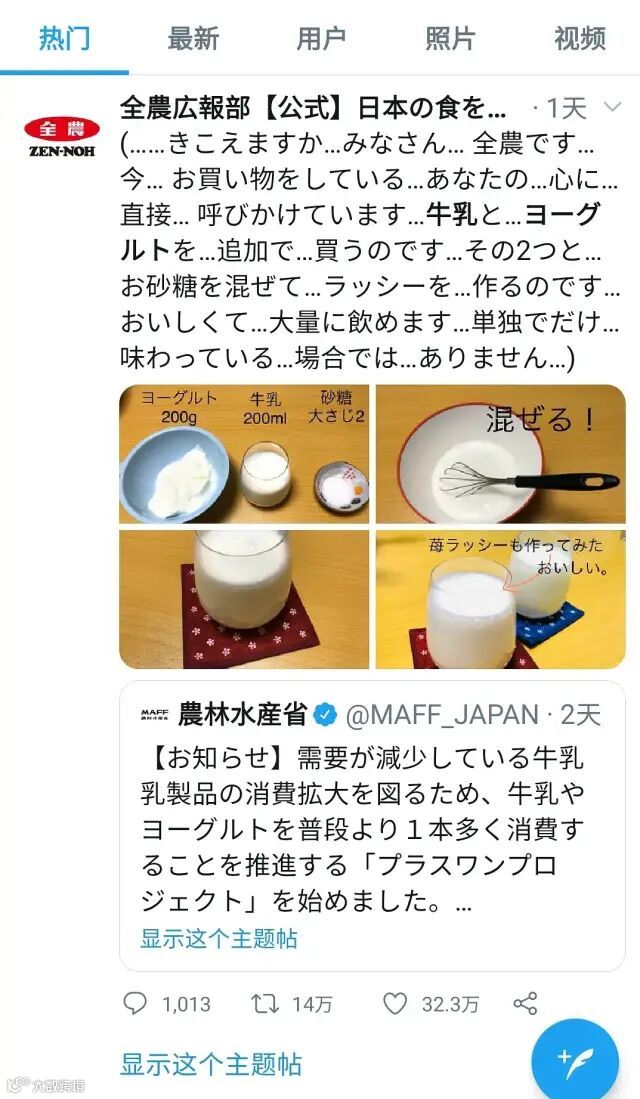Open @MAFF_JAPAN handle in quoted tweet

(x=442, y=715)
